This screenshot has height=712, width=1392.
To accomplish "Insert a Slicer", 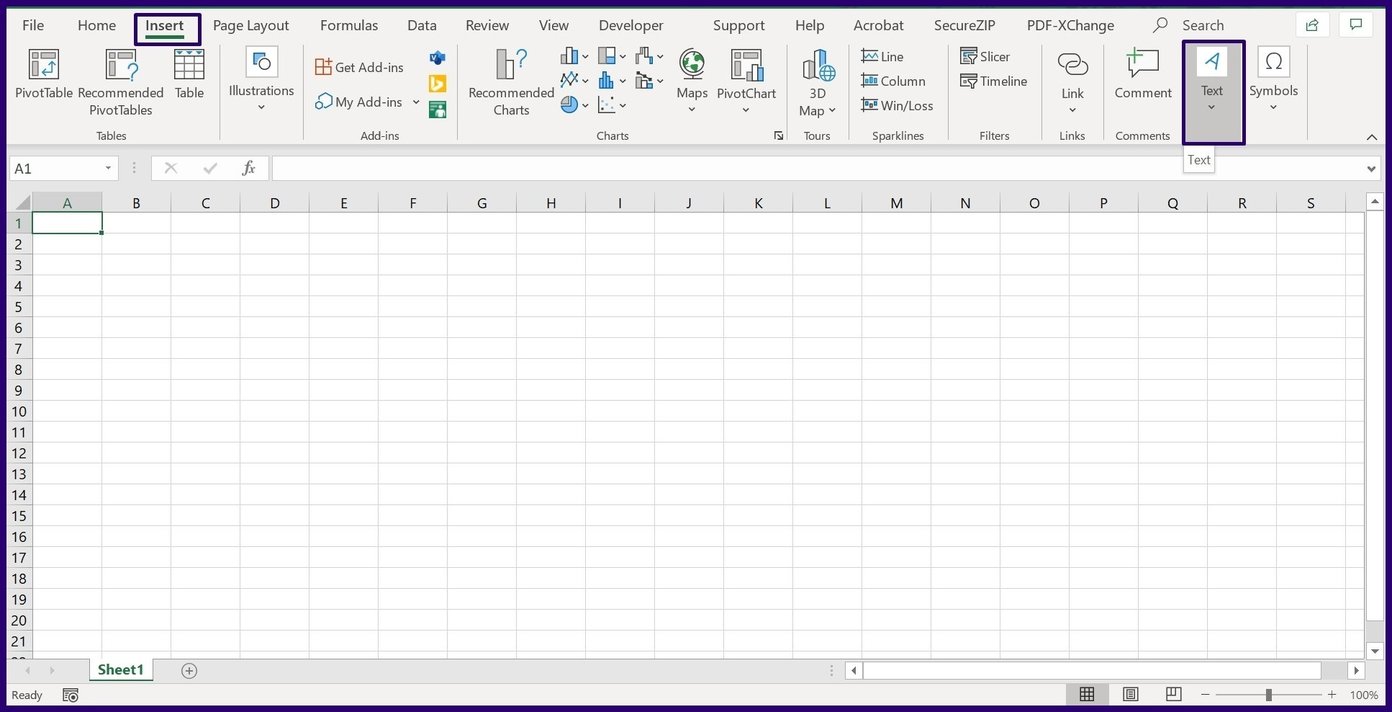I will coord(984,56).
